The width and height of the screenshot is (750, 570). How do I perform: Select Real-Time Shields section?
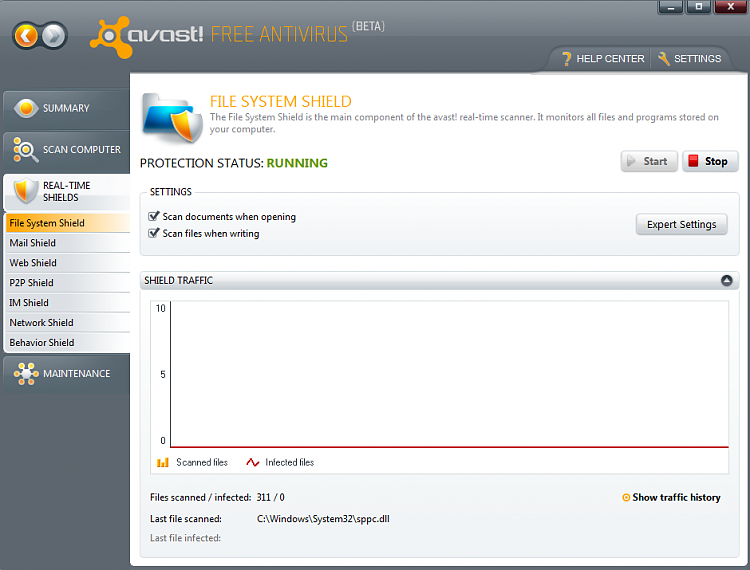click(x=66, y=191)
